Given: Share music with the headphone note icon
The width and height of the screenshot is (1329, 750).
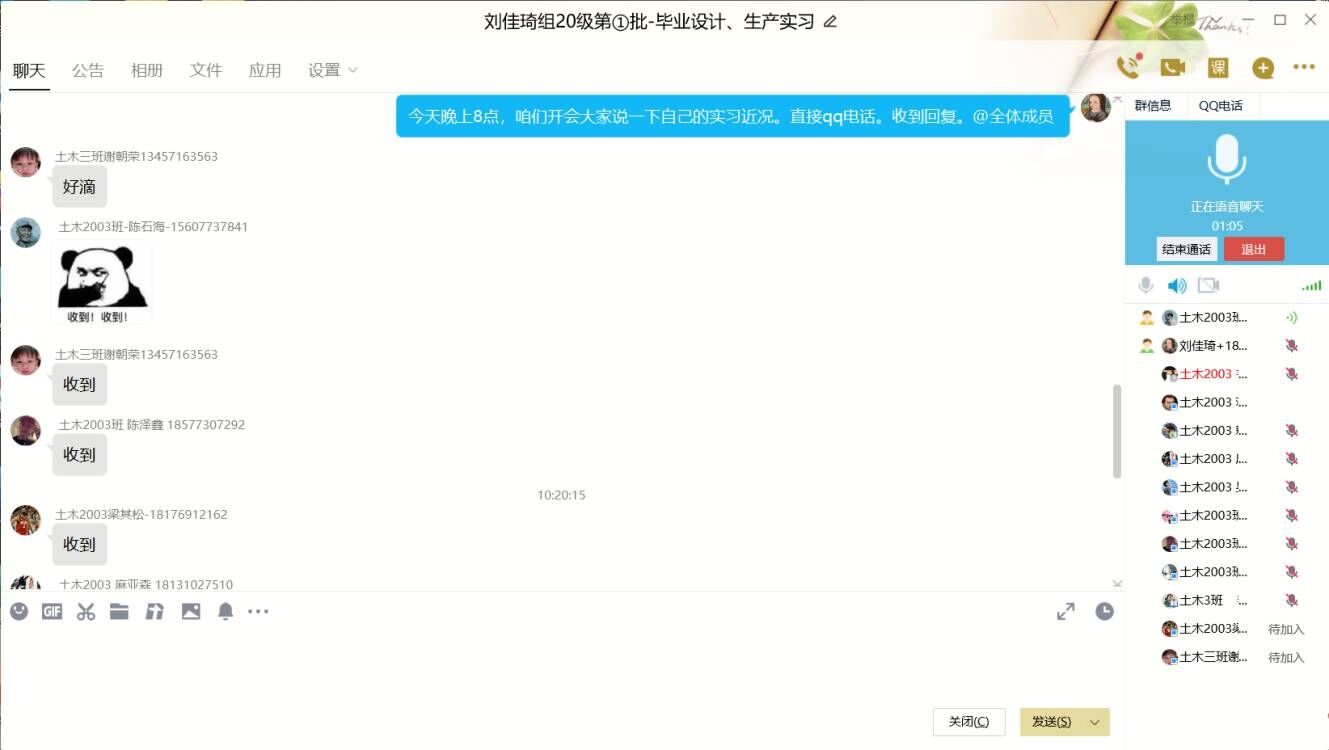Looking at the screenshot, I should pyautogui.click(x=154, y=611).
